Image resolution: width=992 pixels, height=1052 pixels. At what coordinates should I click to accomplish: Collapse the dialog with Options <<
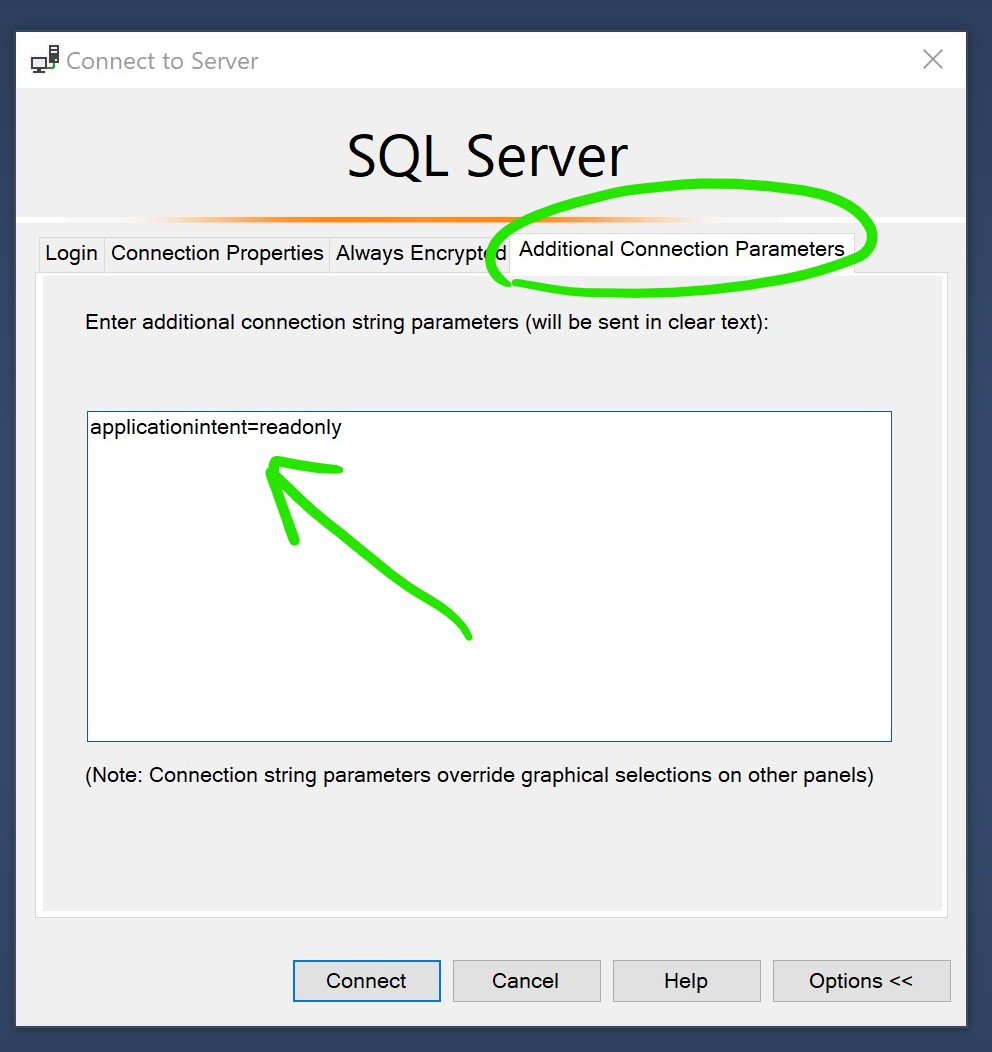click(861, 981)
